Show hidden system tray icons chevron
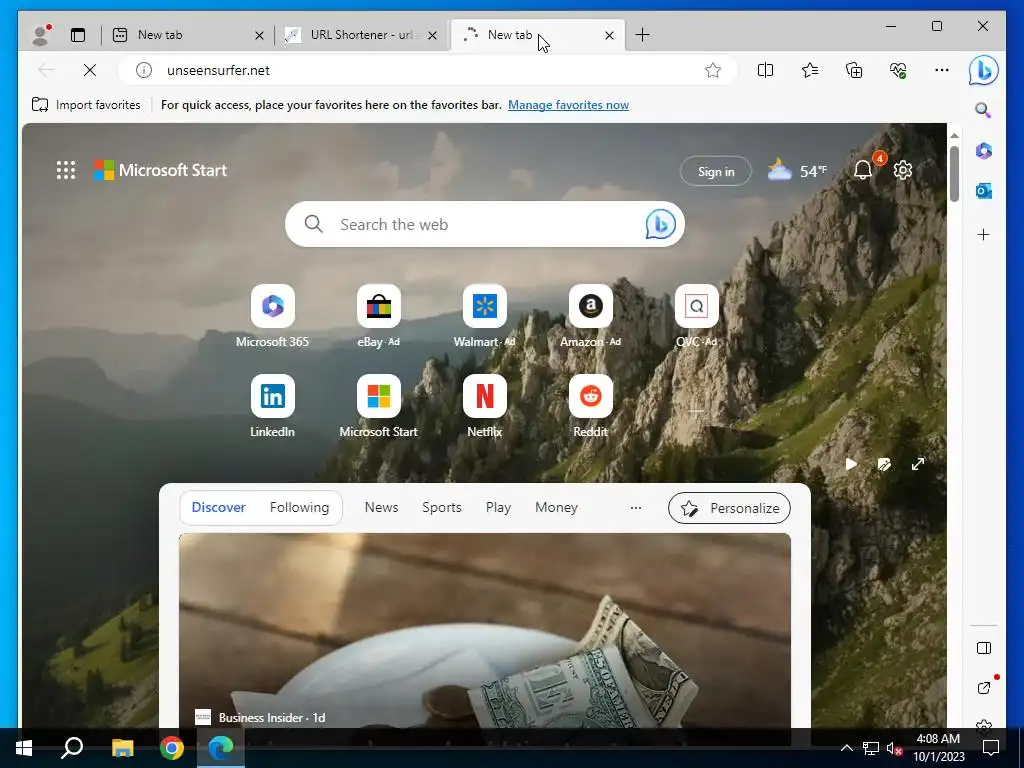Image resolution: width=1024 pixels, height=768 pixels. click(846, 748)
